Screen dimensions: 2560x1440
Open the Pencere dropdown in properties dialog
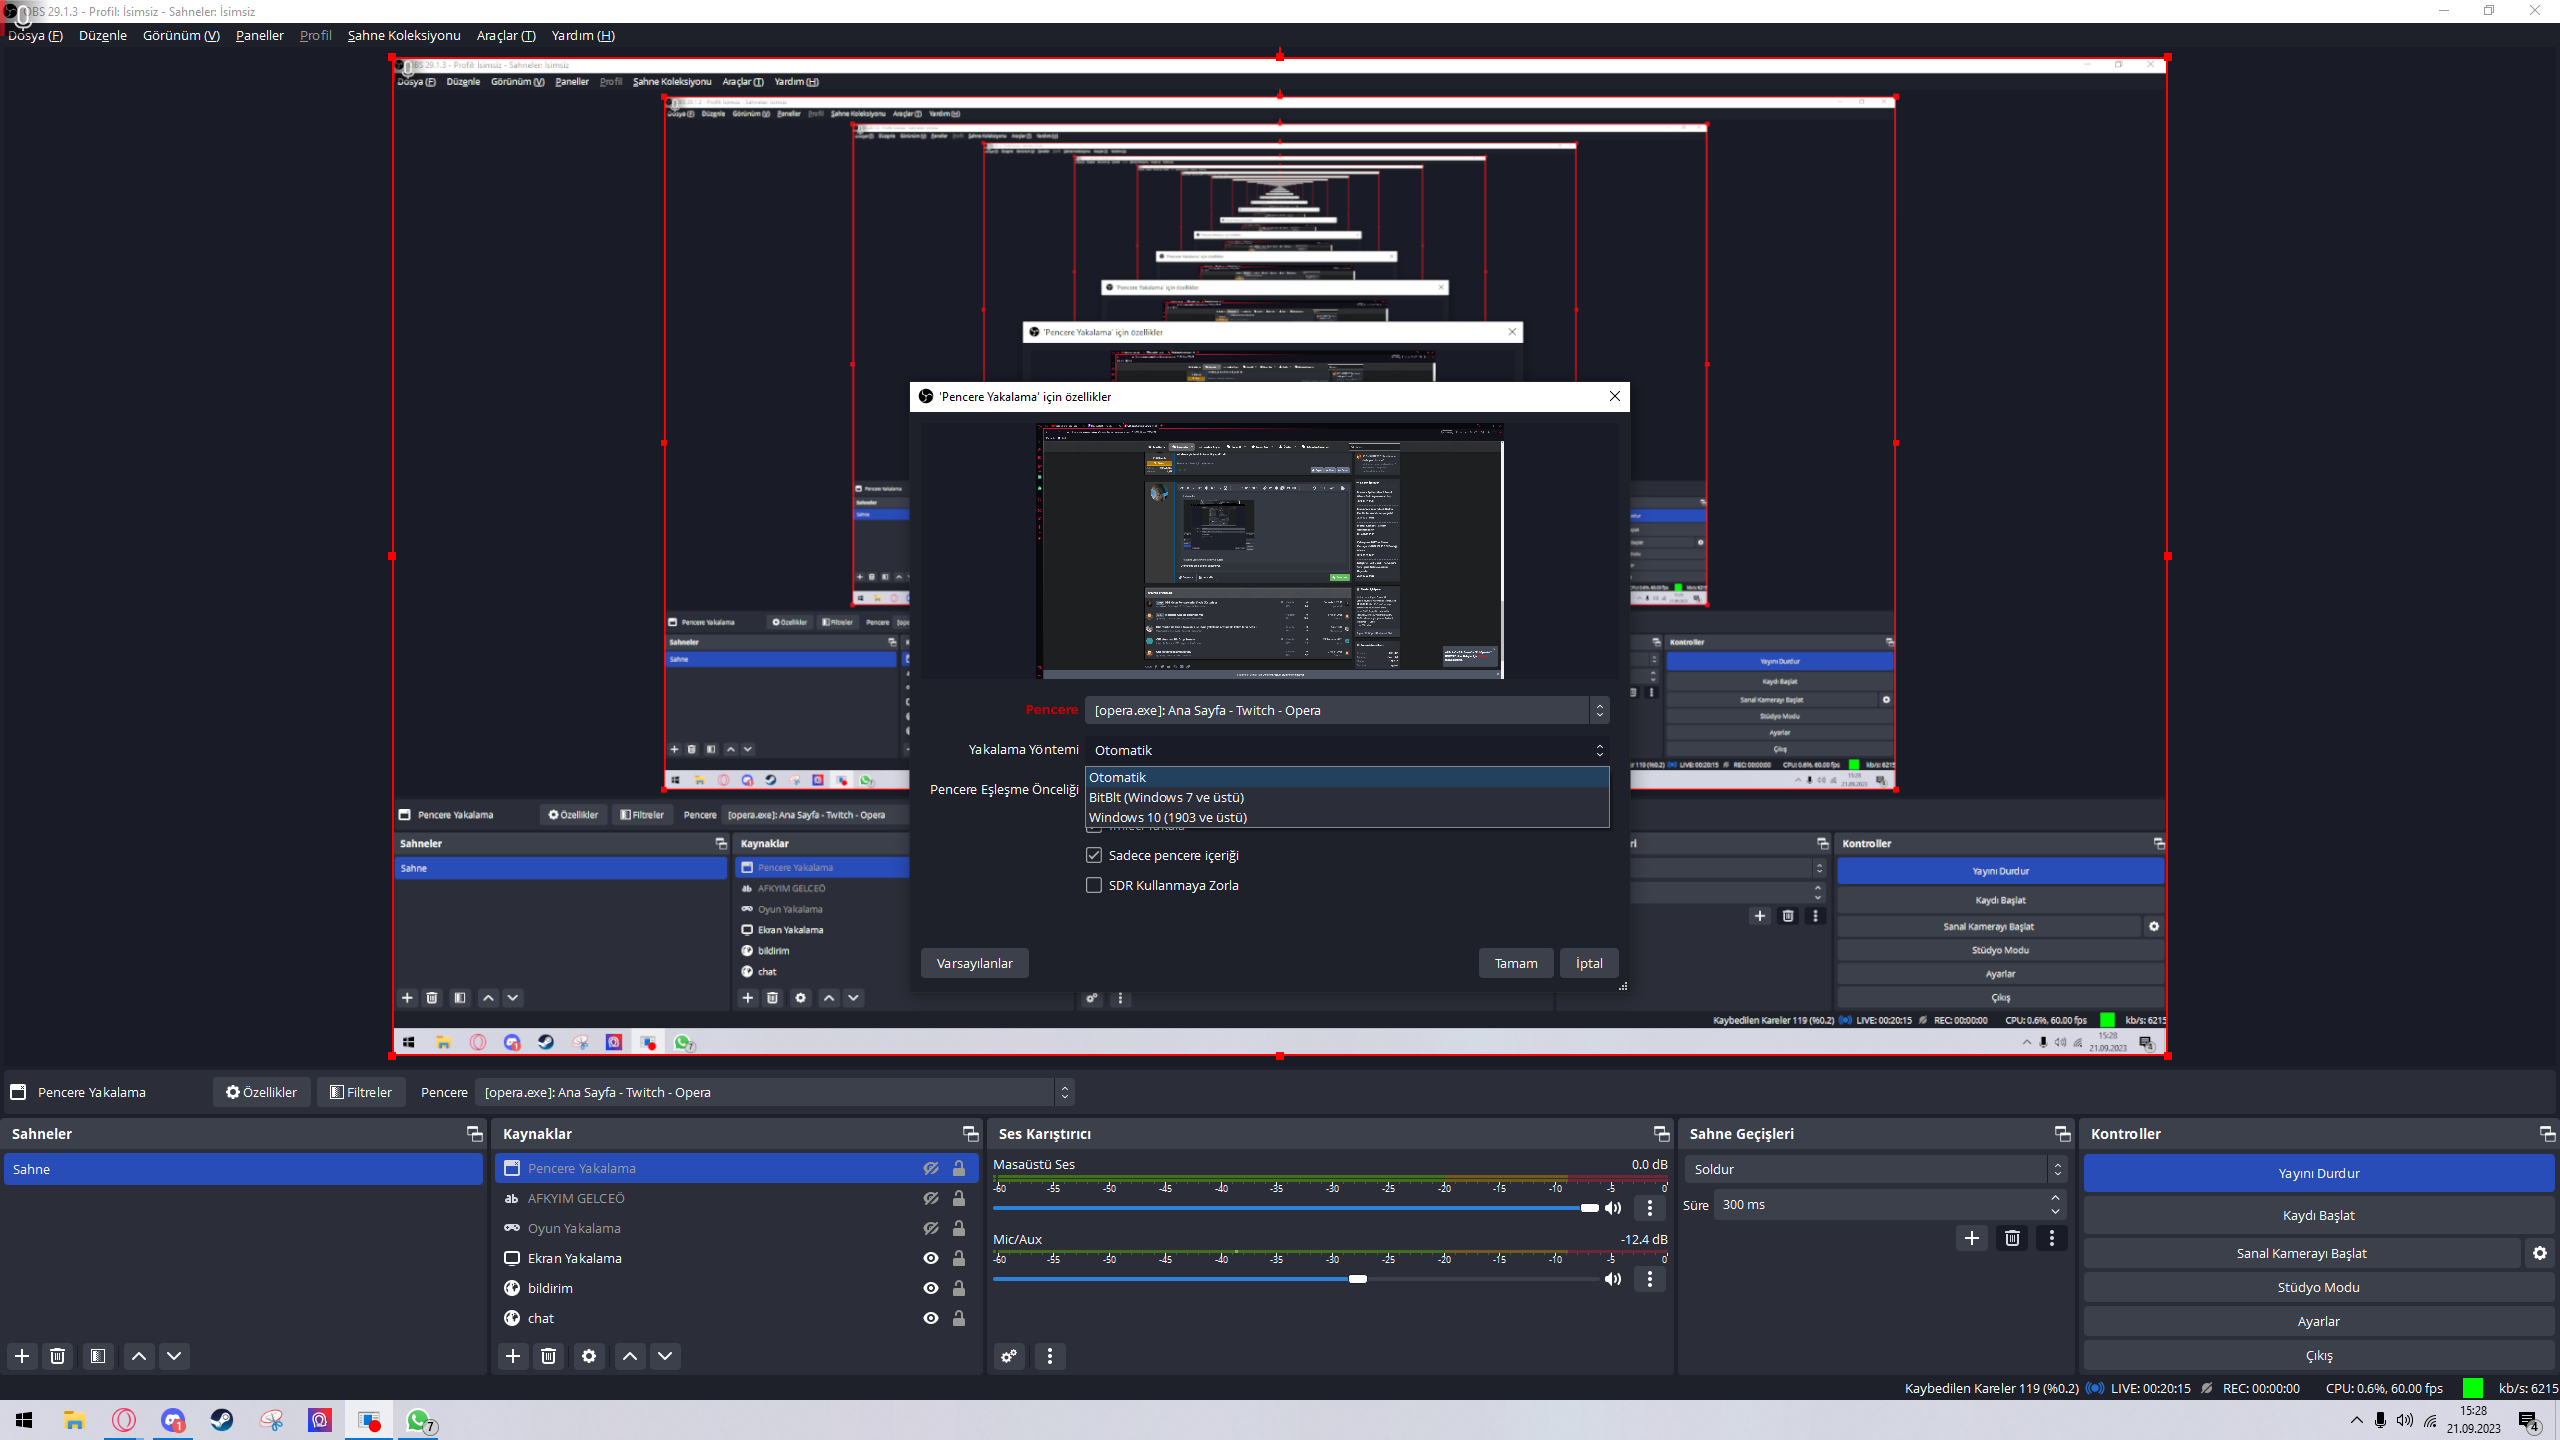click(x=1346, y=710)
